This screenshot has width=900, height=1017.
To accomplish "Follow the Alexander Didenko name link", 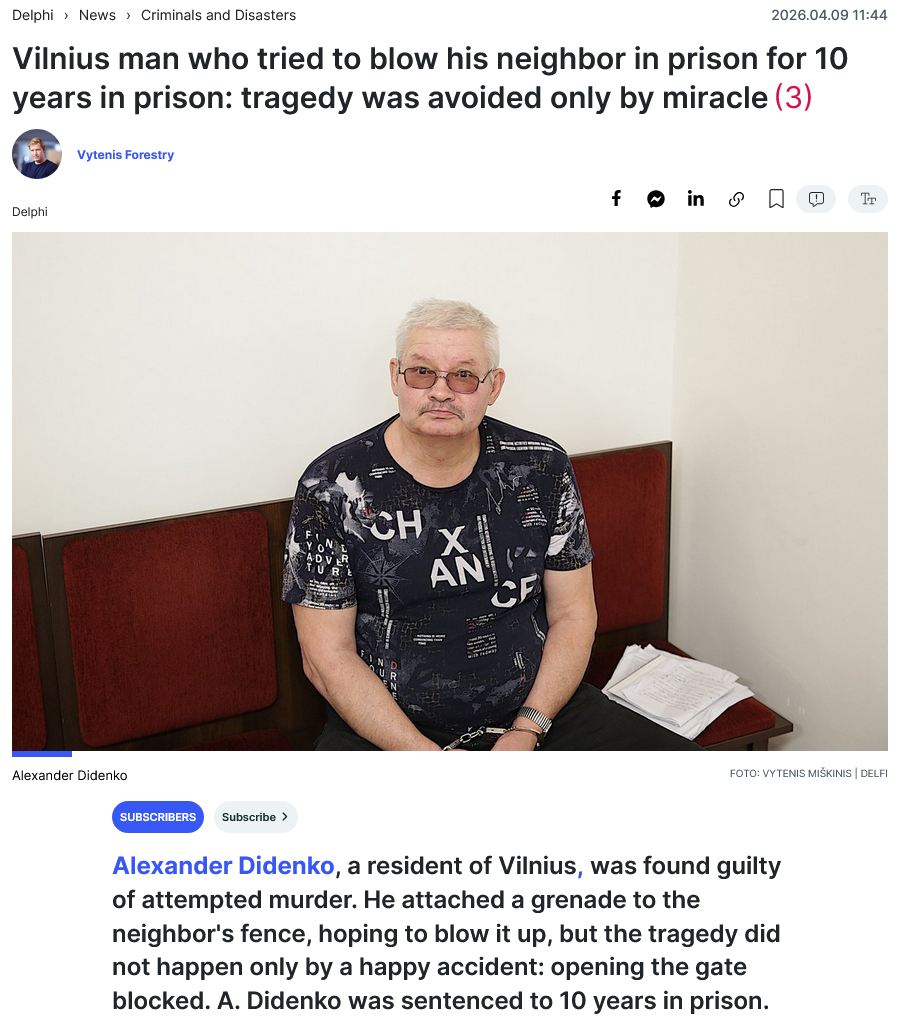I will coord(223,866).
